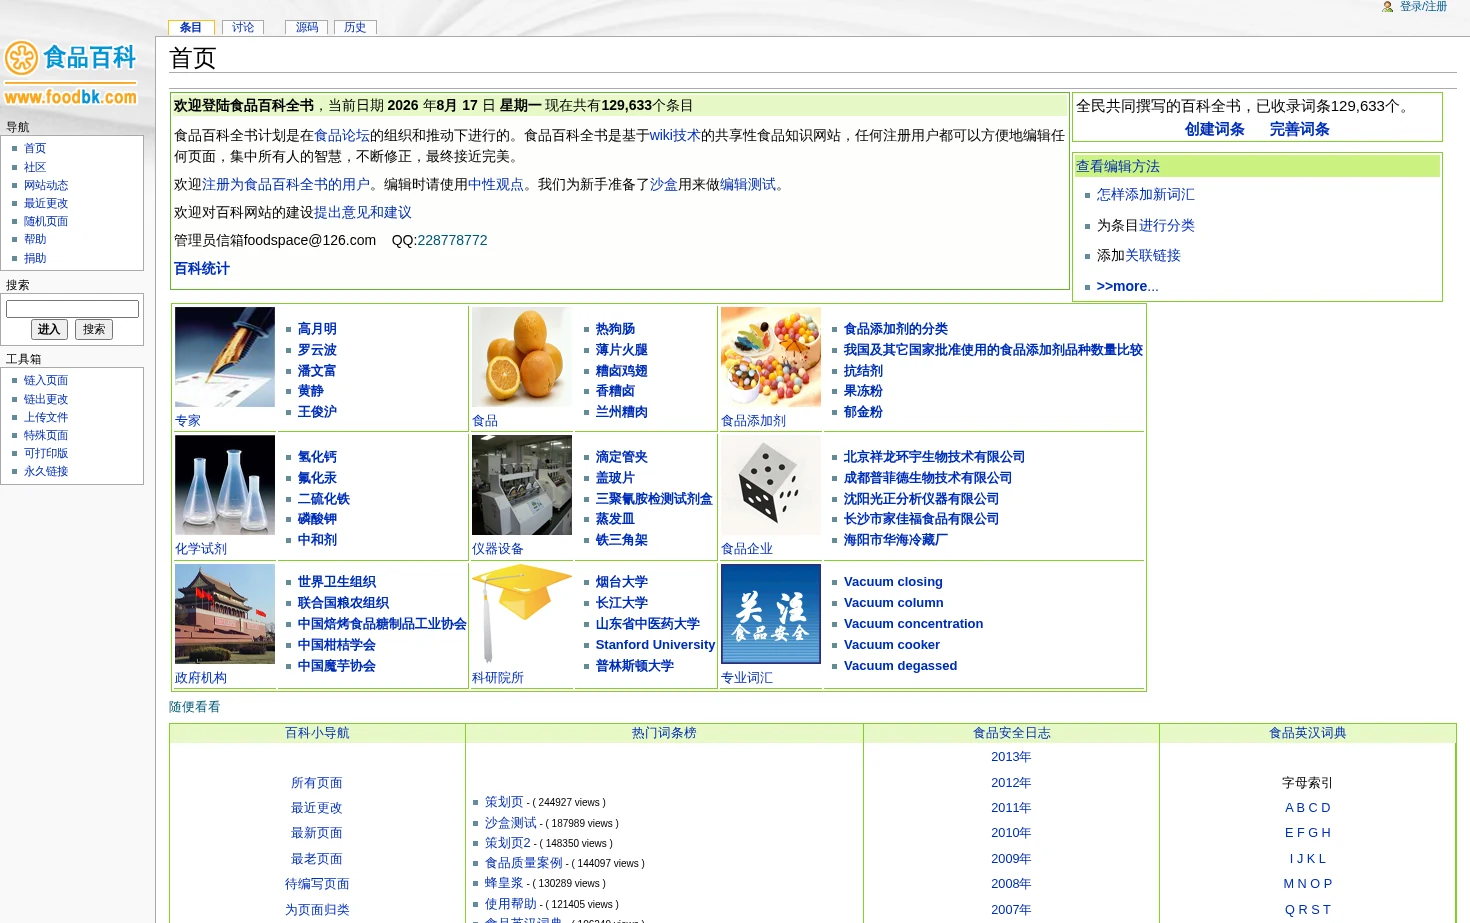Switch to the 条目 tab

pos(191,27)
